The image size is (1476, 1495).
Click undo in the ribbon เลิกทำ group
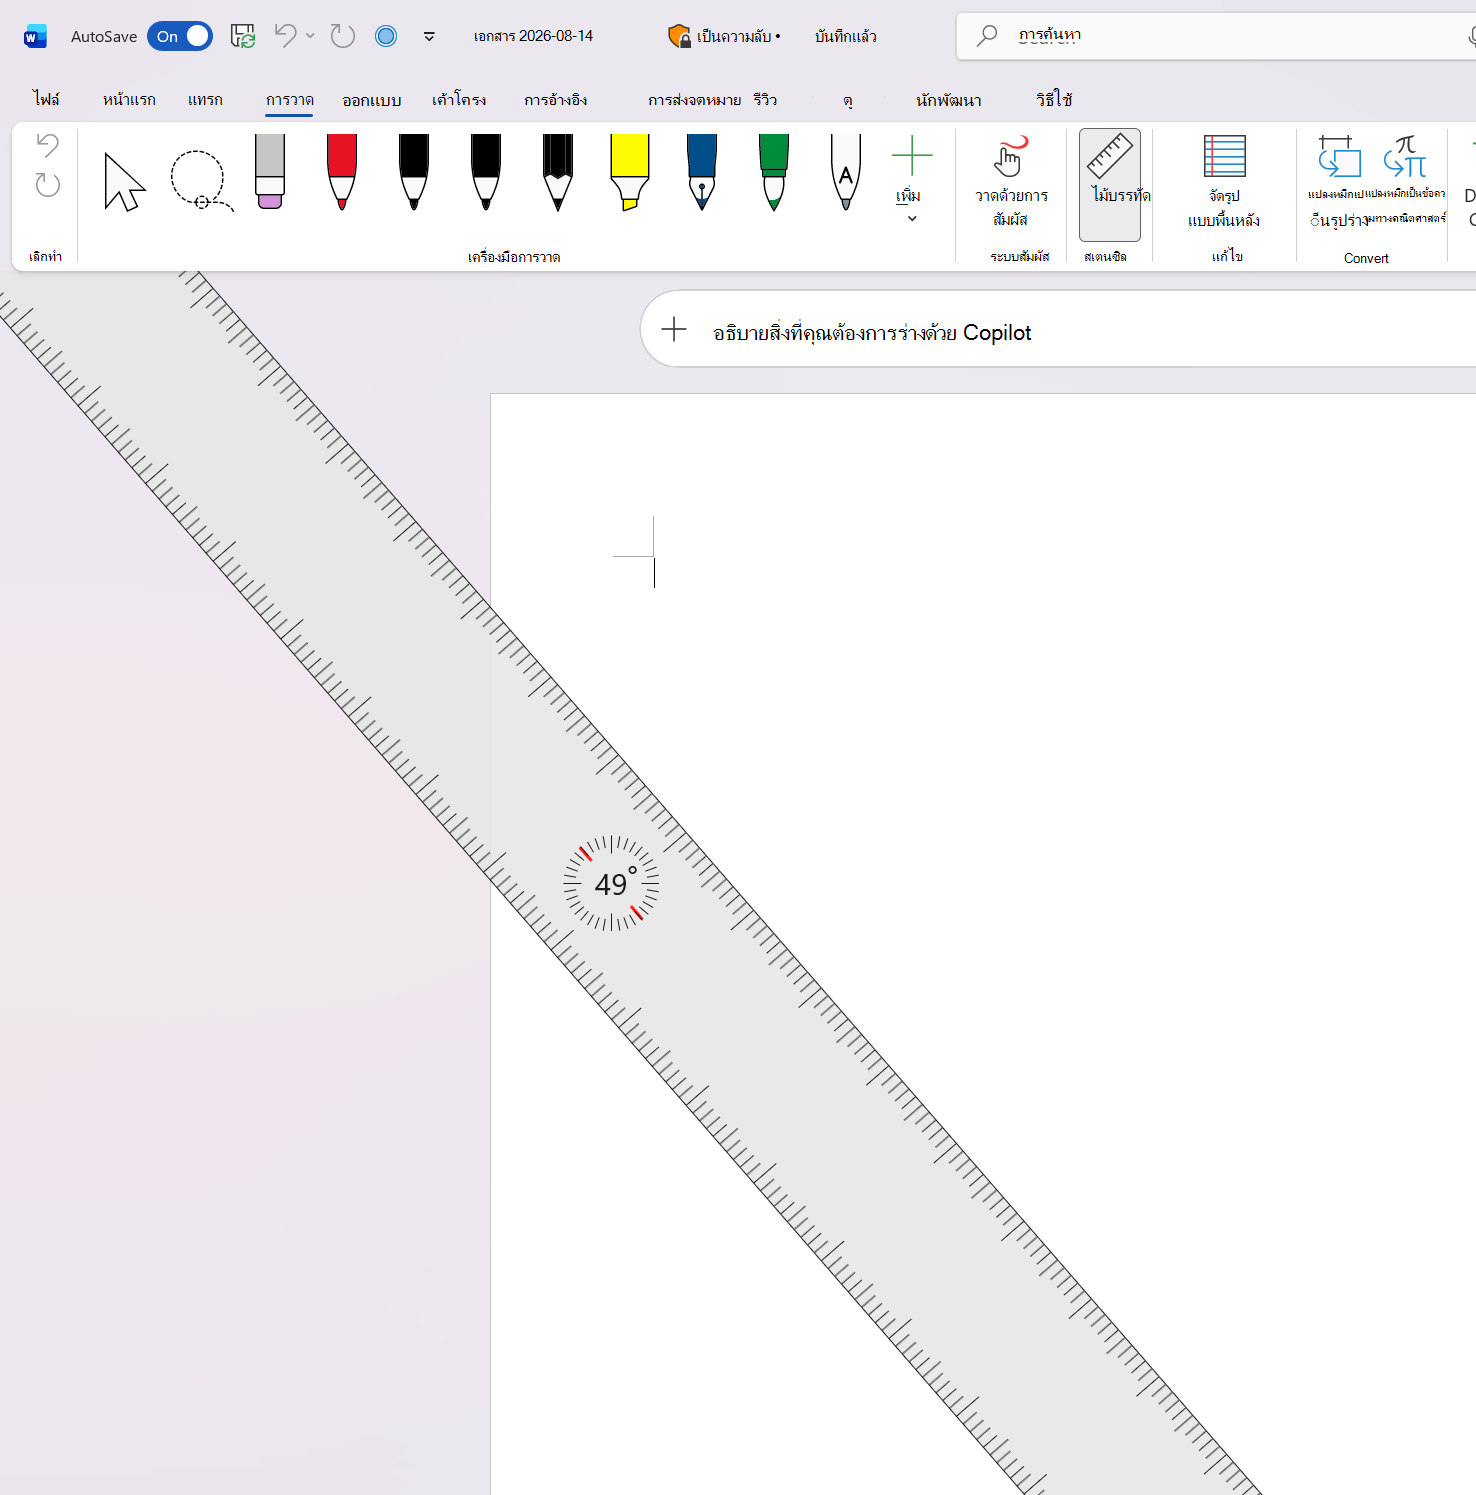tap(47, 145)
